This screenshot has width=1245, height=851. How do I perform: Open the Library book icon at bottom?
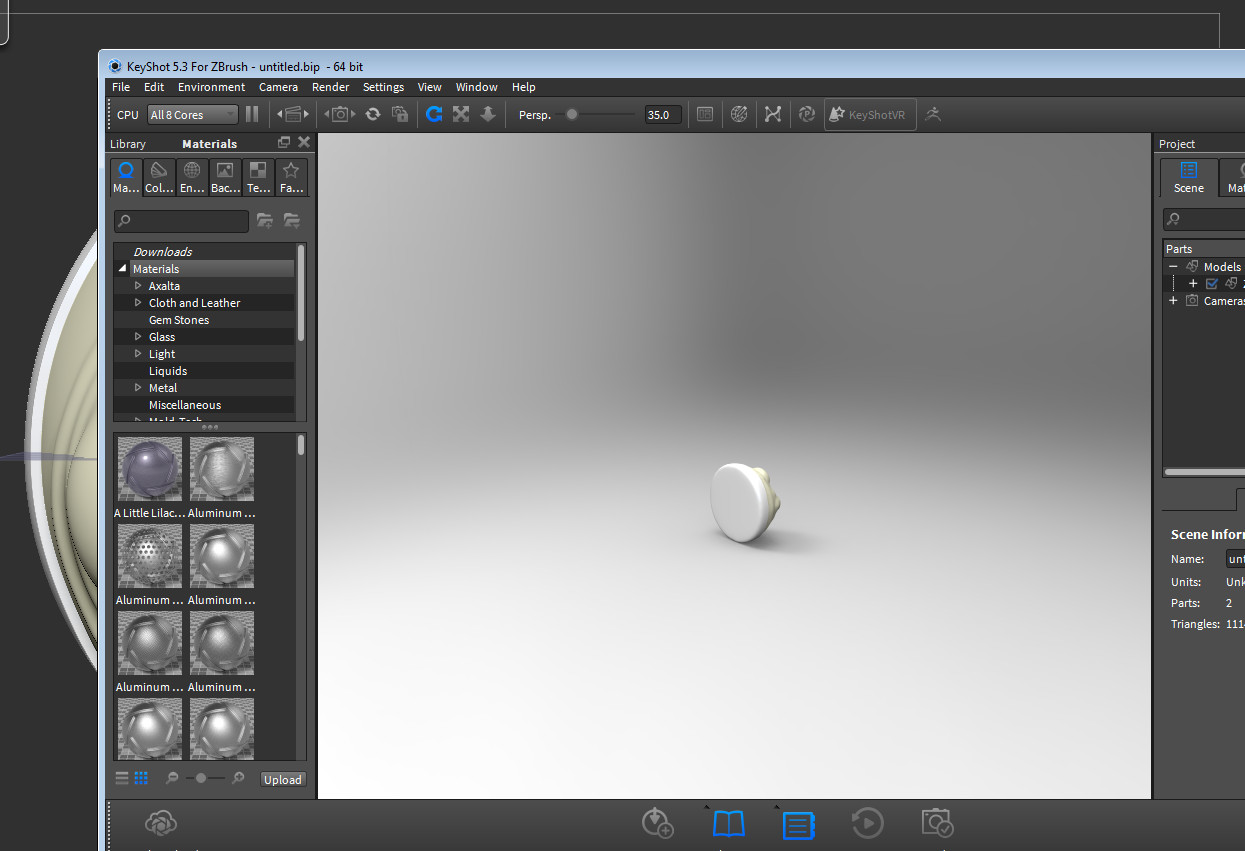tap(728, 823)
